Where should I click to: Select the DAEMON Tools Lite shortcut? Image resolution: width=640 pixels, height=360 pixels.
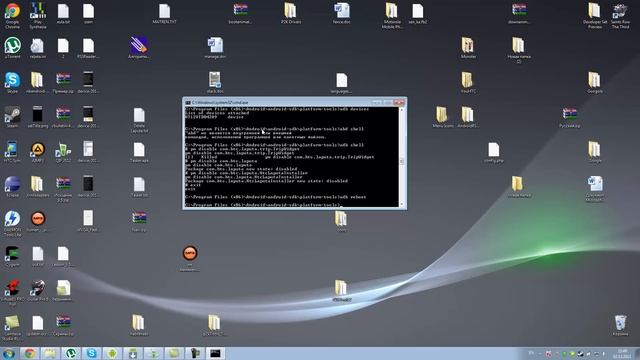click(12, 223)
